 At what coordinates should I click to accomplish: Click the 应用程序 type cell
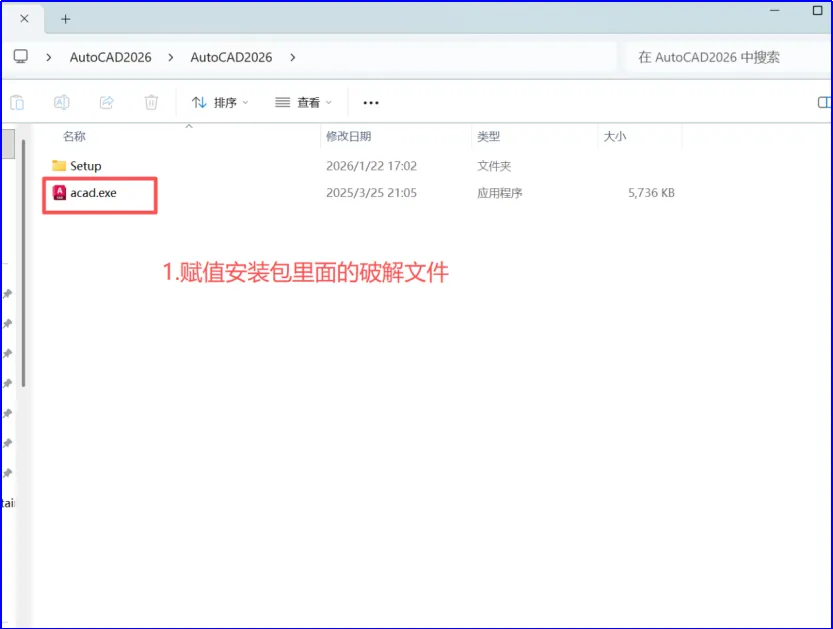[x=499, y=193]
